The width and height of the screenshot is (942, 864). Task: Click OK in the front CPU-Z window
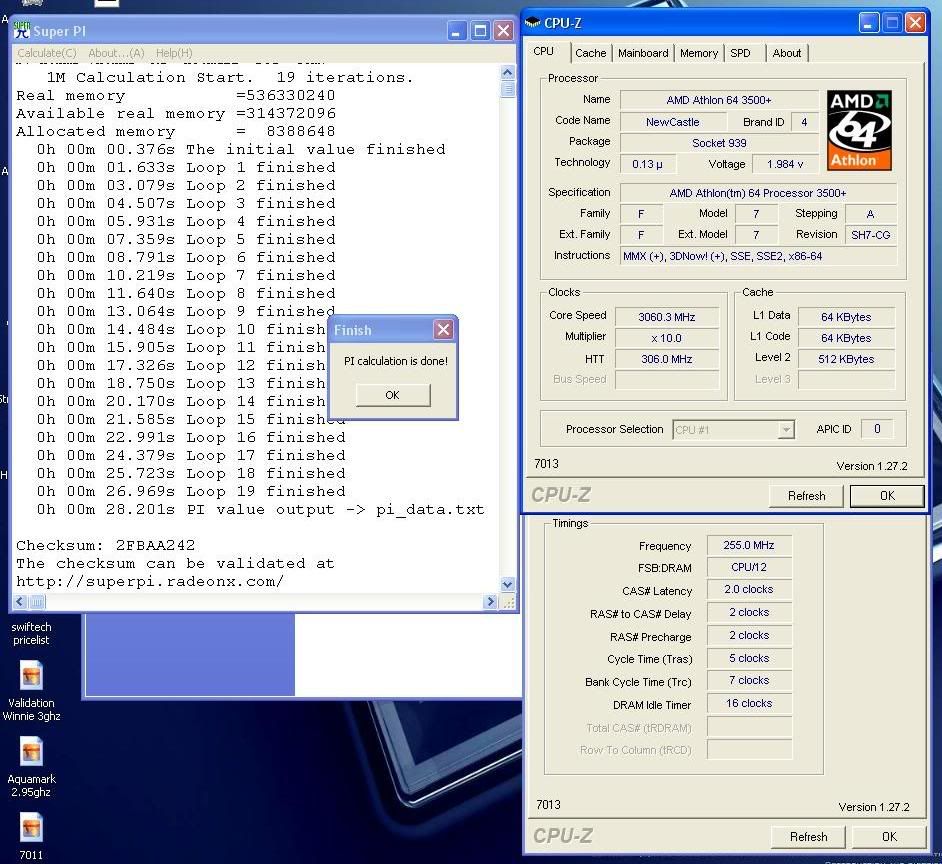[887, 496]
